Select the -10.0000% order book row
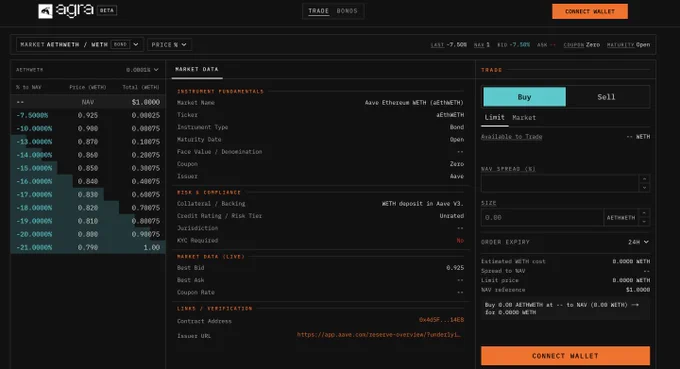The height and width of the screenshot is (369, 680). point(88,128)
